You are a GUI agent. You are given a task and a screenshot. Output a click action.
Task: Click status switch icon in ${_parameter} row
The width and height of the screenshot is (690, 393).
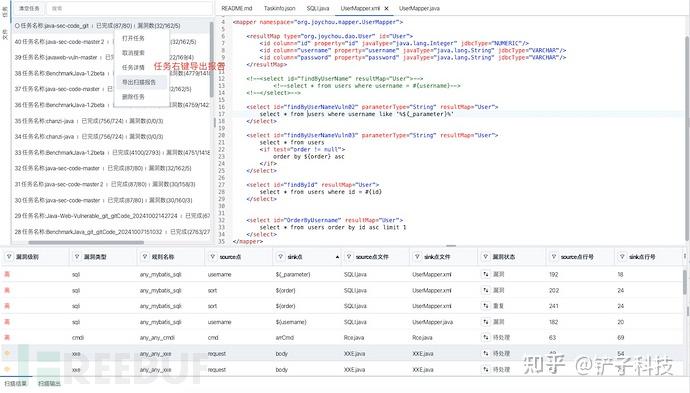click(x=486, y=274)
